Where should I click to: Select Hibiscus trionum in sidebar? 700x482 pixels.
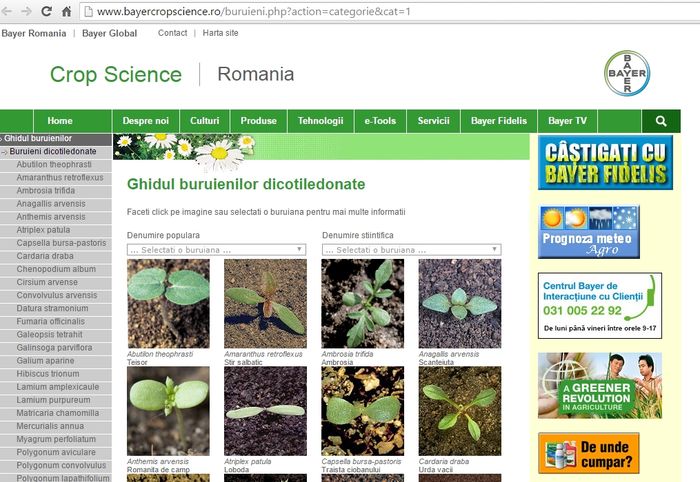(56, 374)
